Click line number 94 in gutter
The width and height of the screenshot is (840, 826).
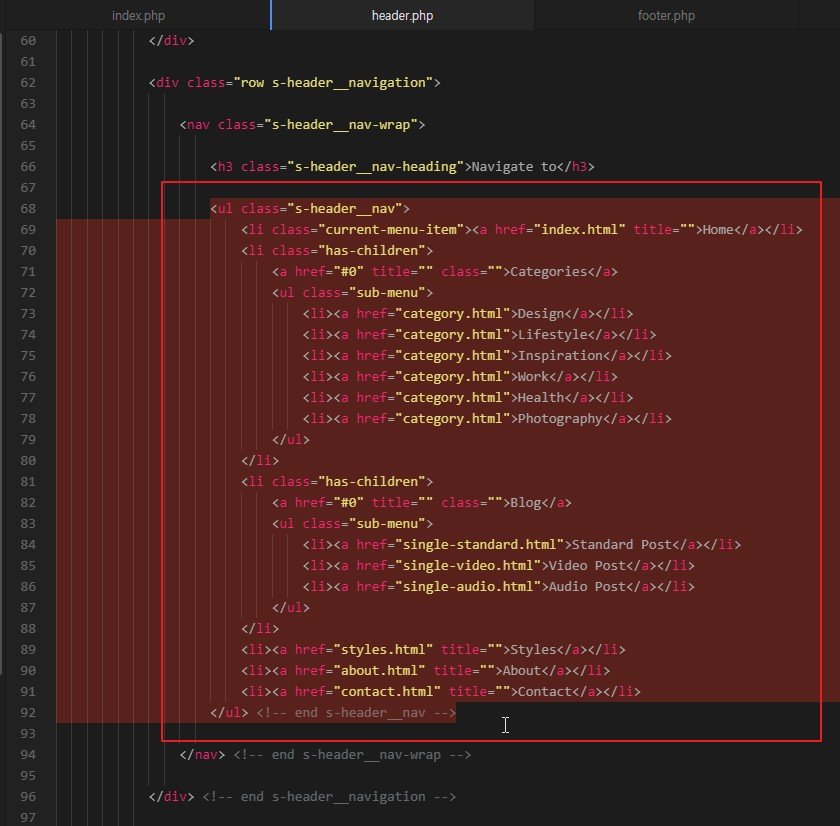pos(28,755)
